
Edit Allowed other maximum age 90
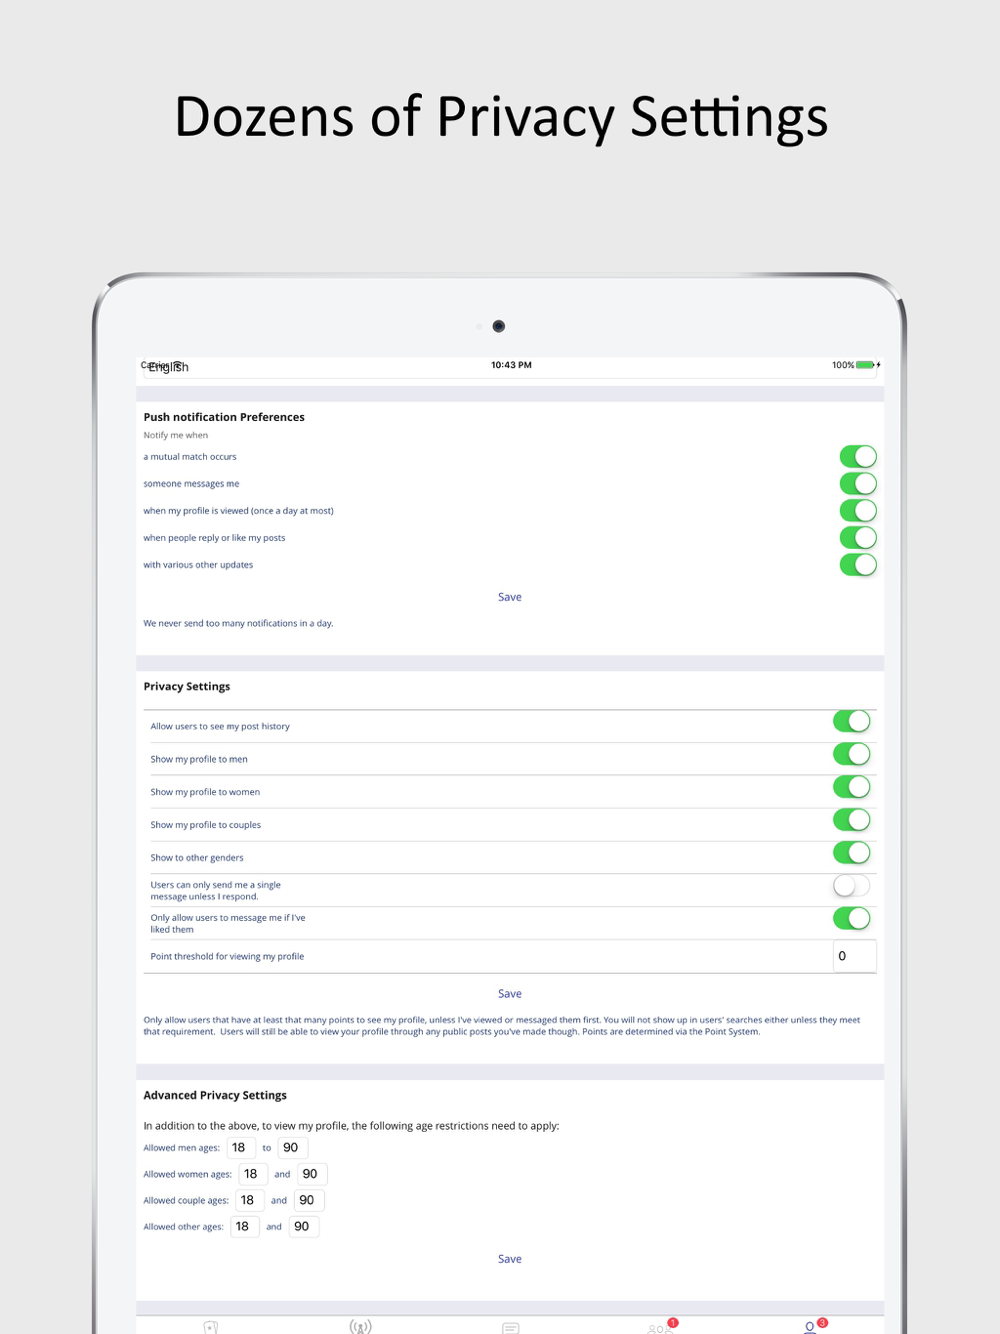(x=304, y=1226)
